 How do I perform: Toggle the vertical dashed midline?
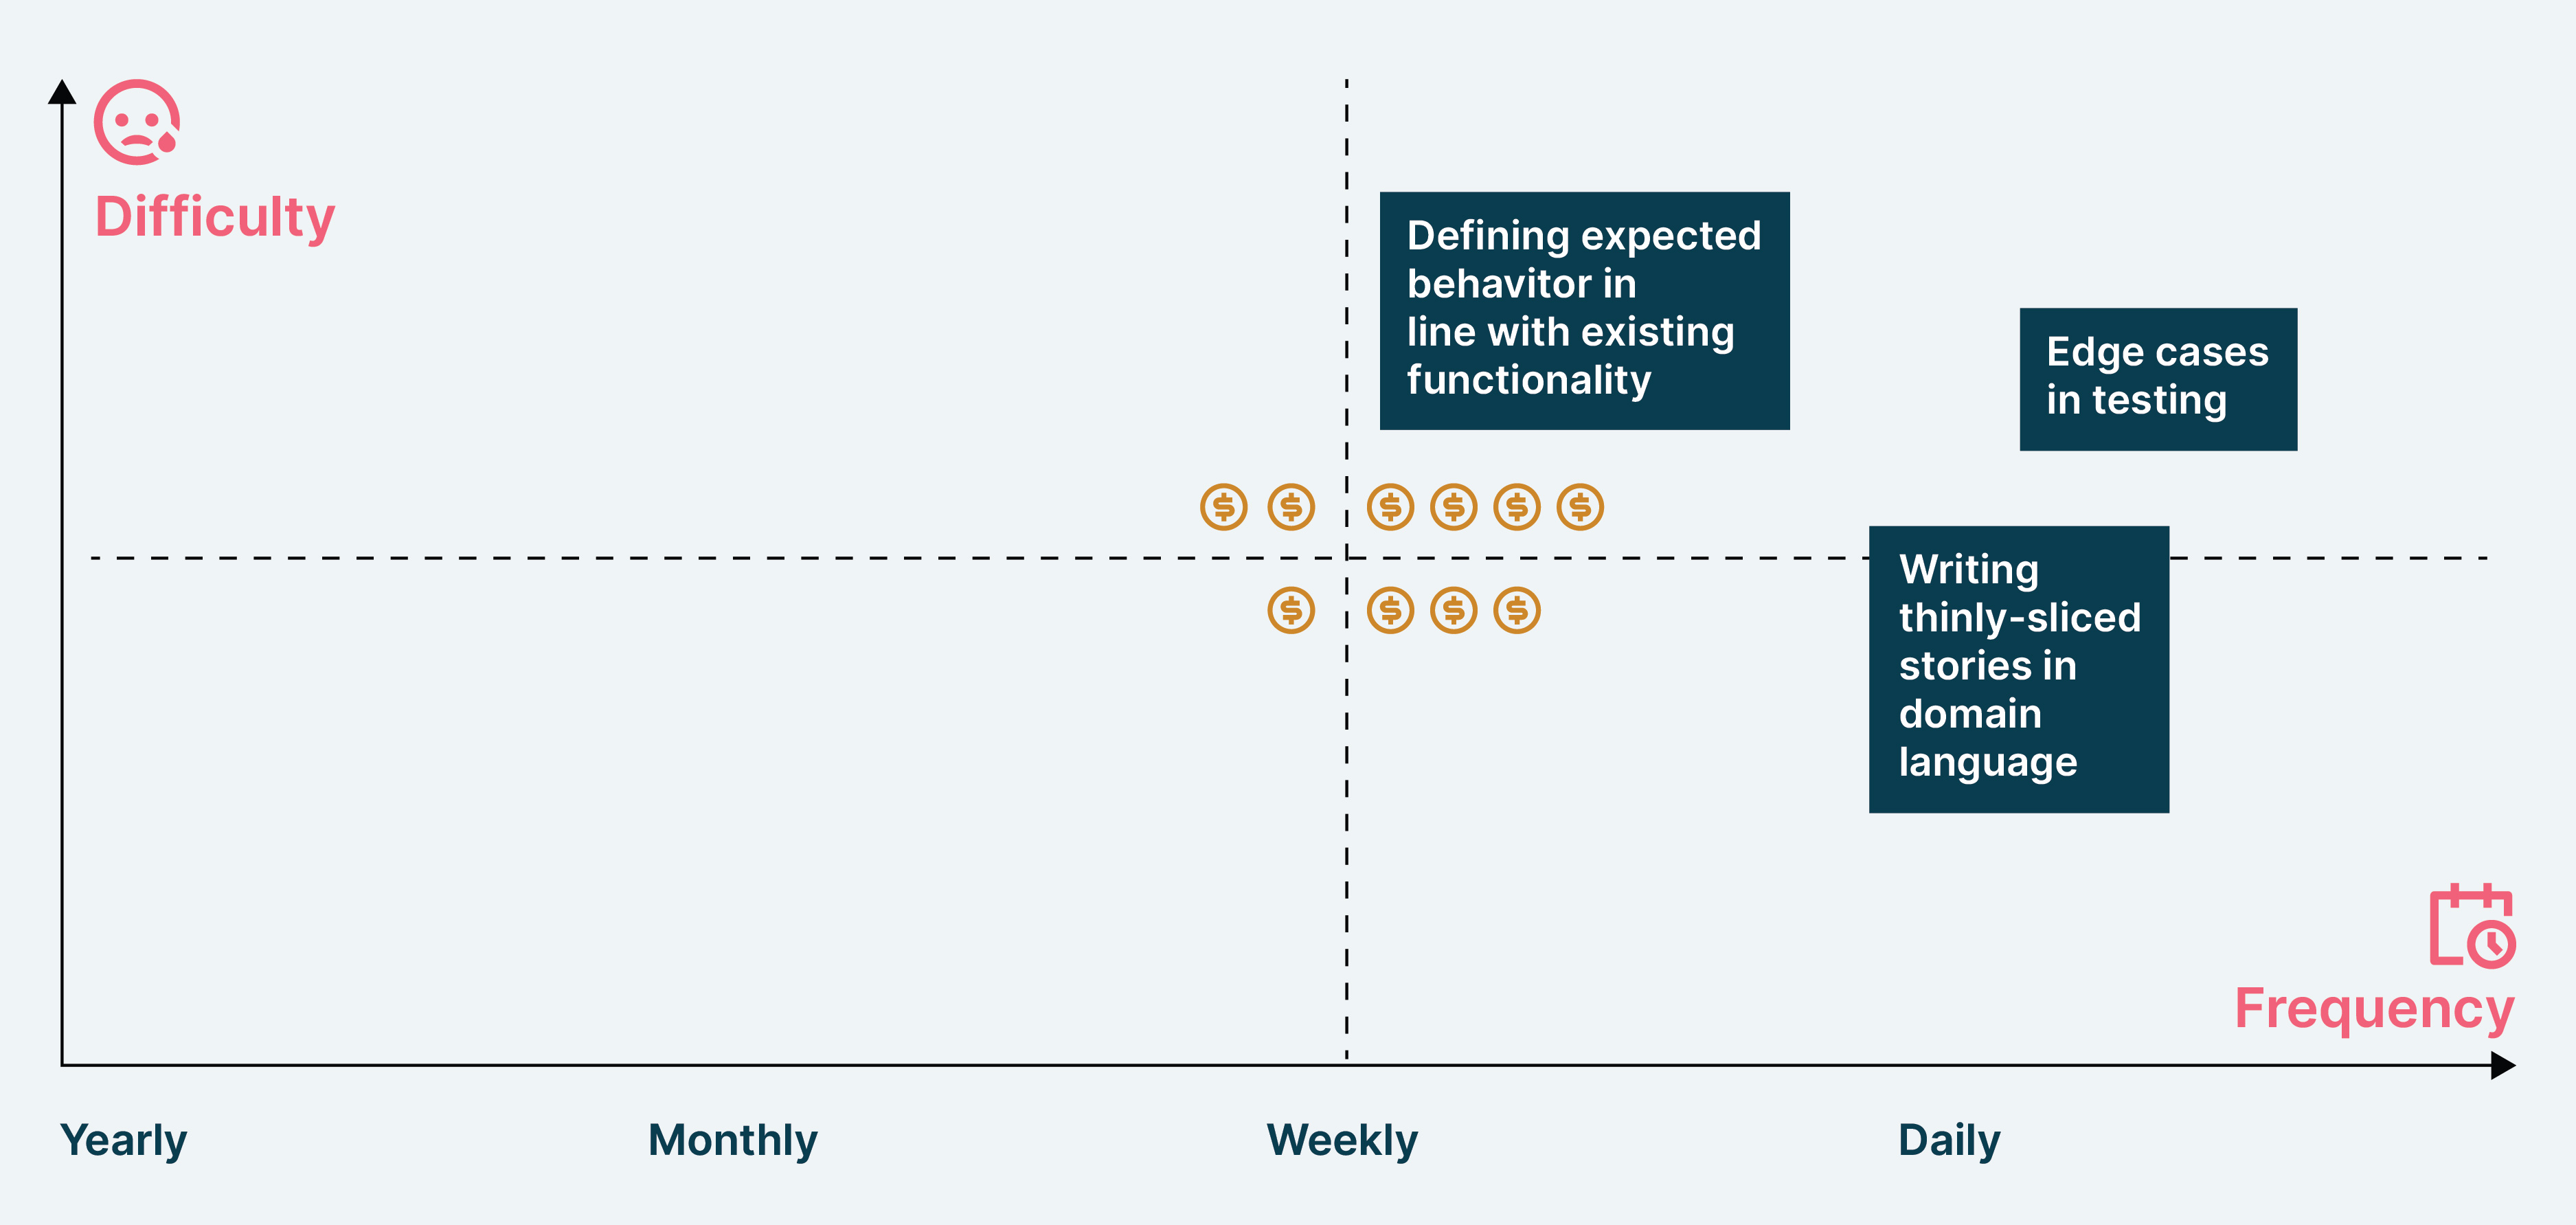coord(1344,575)
